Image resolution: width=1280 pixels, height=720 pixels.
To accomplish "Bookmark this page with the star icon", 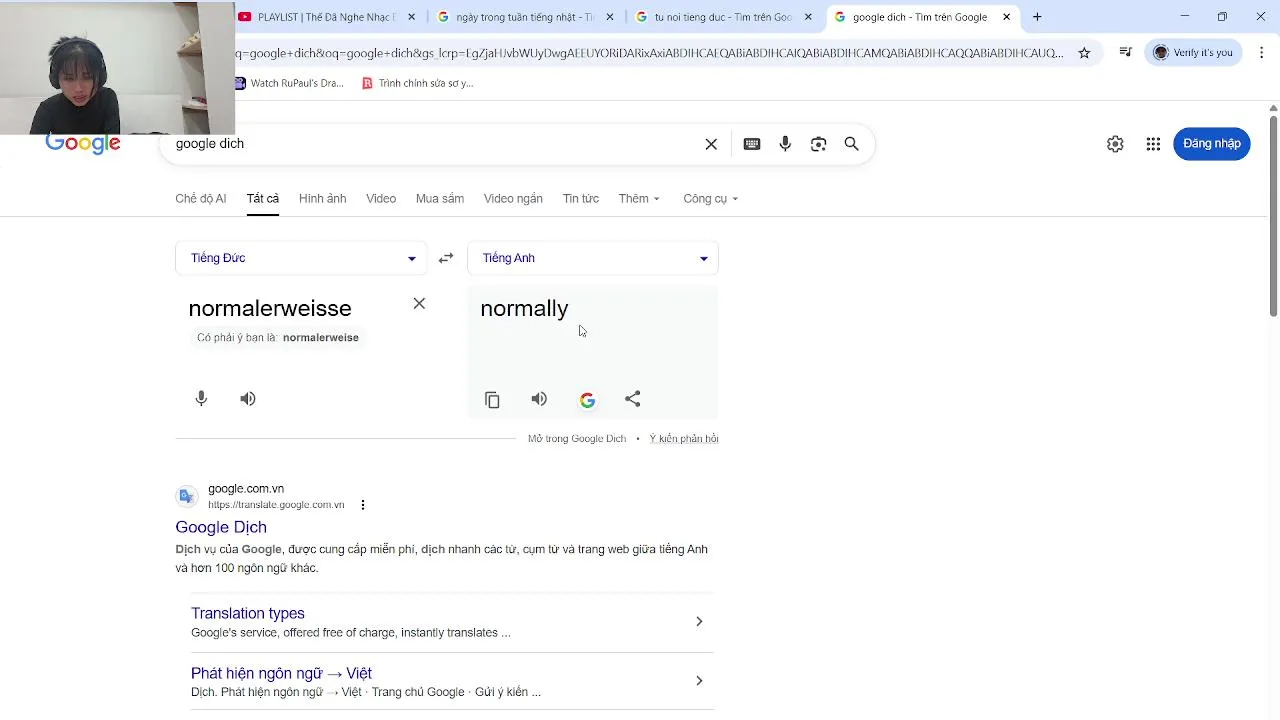I will pos(1084,53).
